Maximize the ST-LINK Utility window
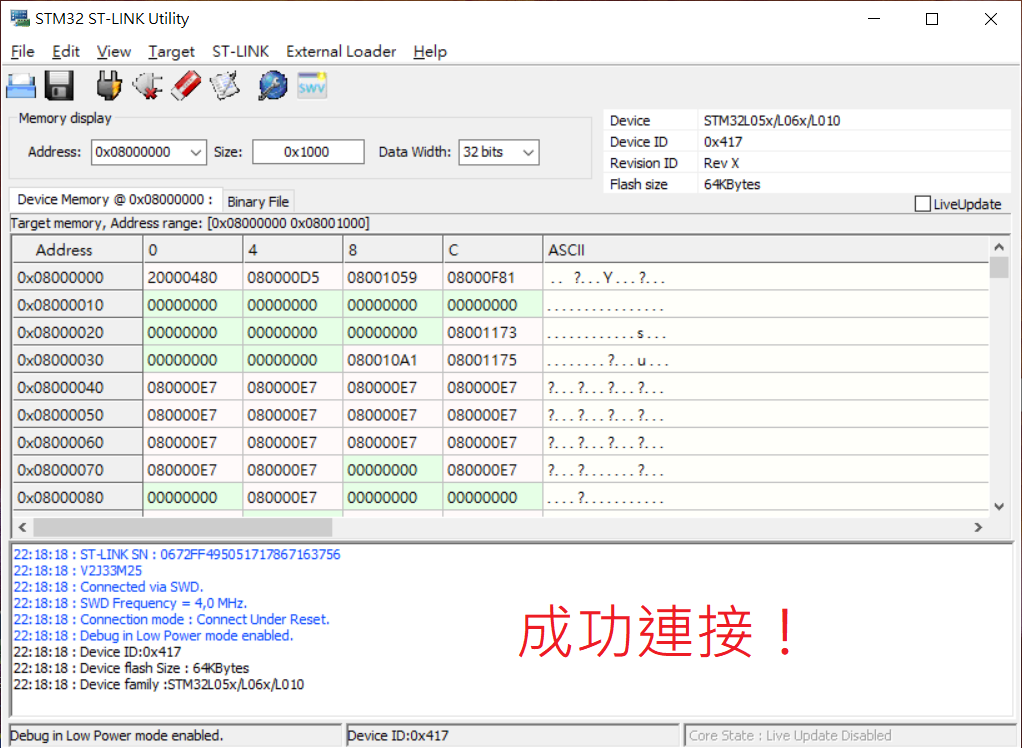 [932, 19]
